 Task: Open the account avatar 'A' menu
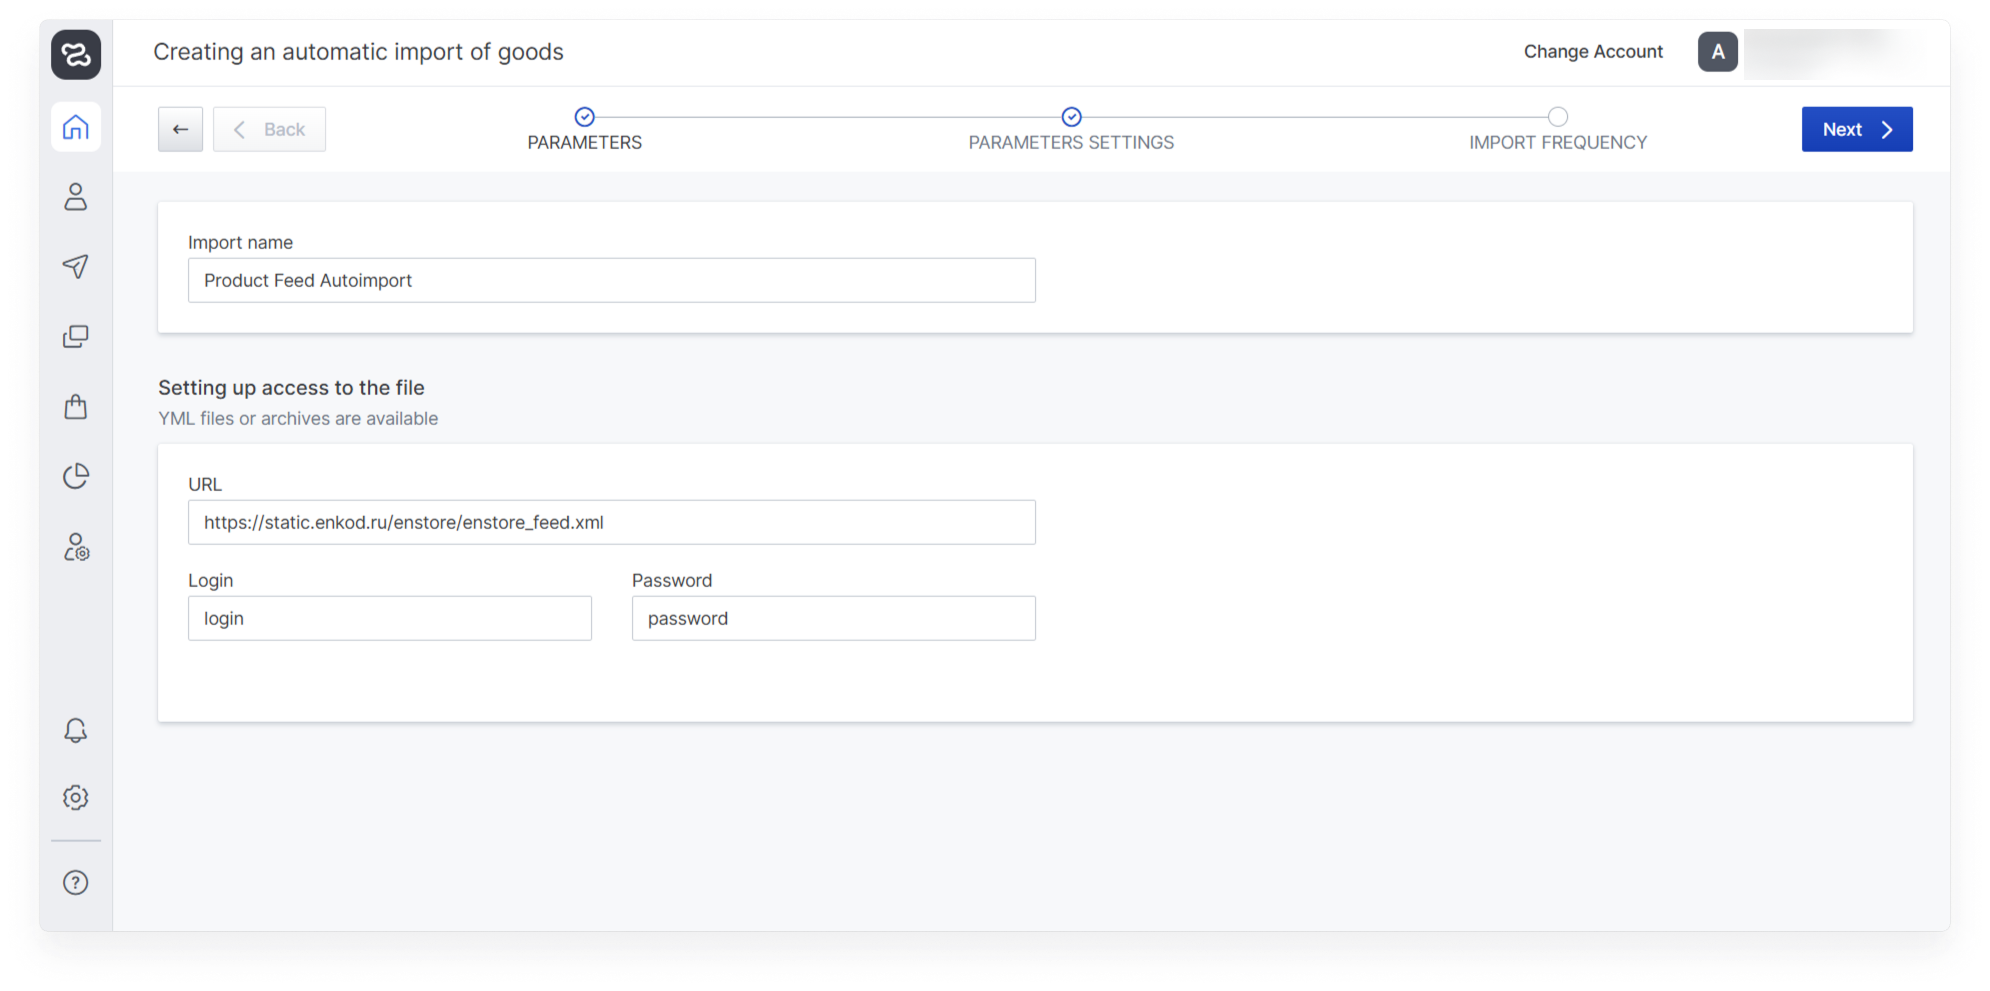coord(1717,52)
